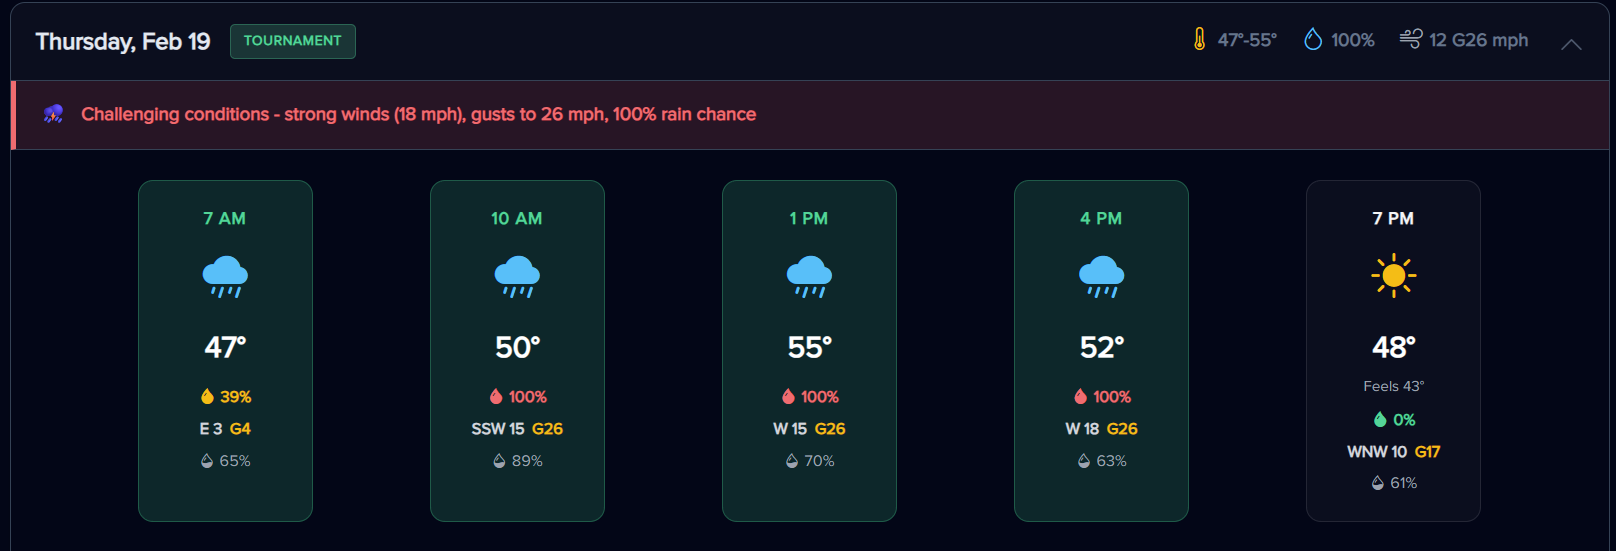
Task: Click the W 18 G26 wind reading
Action: pos(1101,428)
